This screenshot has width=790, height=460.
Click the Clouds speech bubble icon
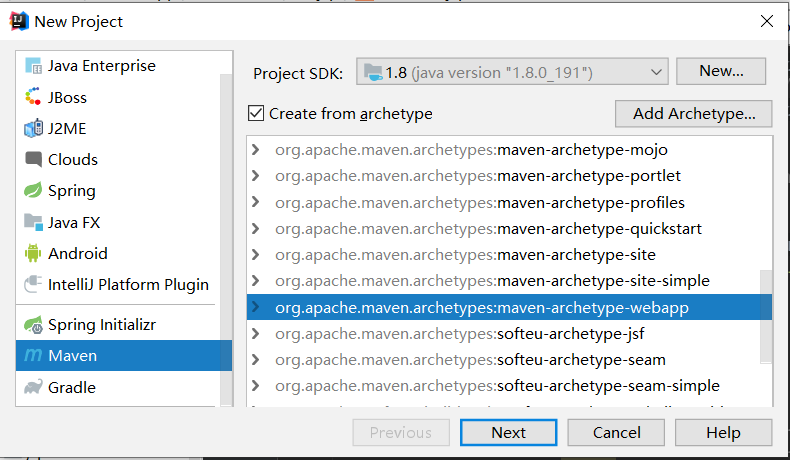click(33, 159)
